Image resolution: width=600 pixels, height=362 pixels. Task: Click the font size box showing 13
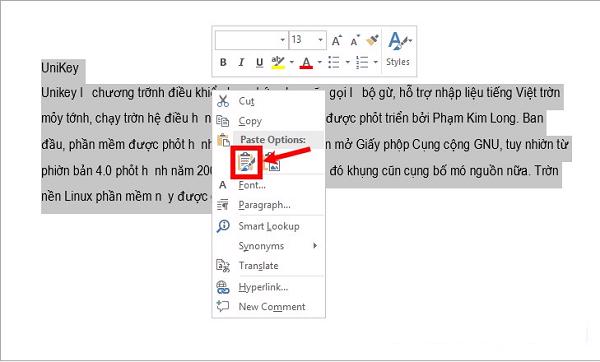[303, 40]
